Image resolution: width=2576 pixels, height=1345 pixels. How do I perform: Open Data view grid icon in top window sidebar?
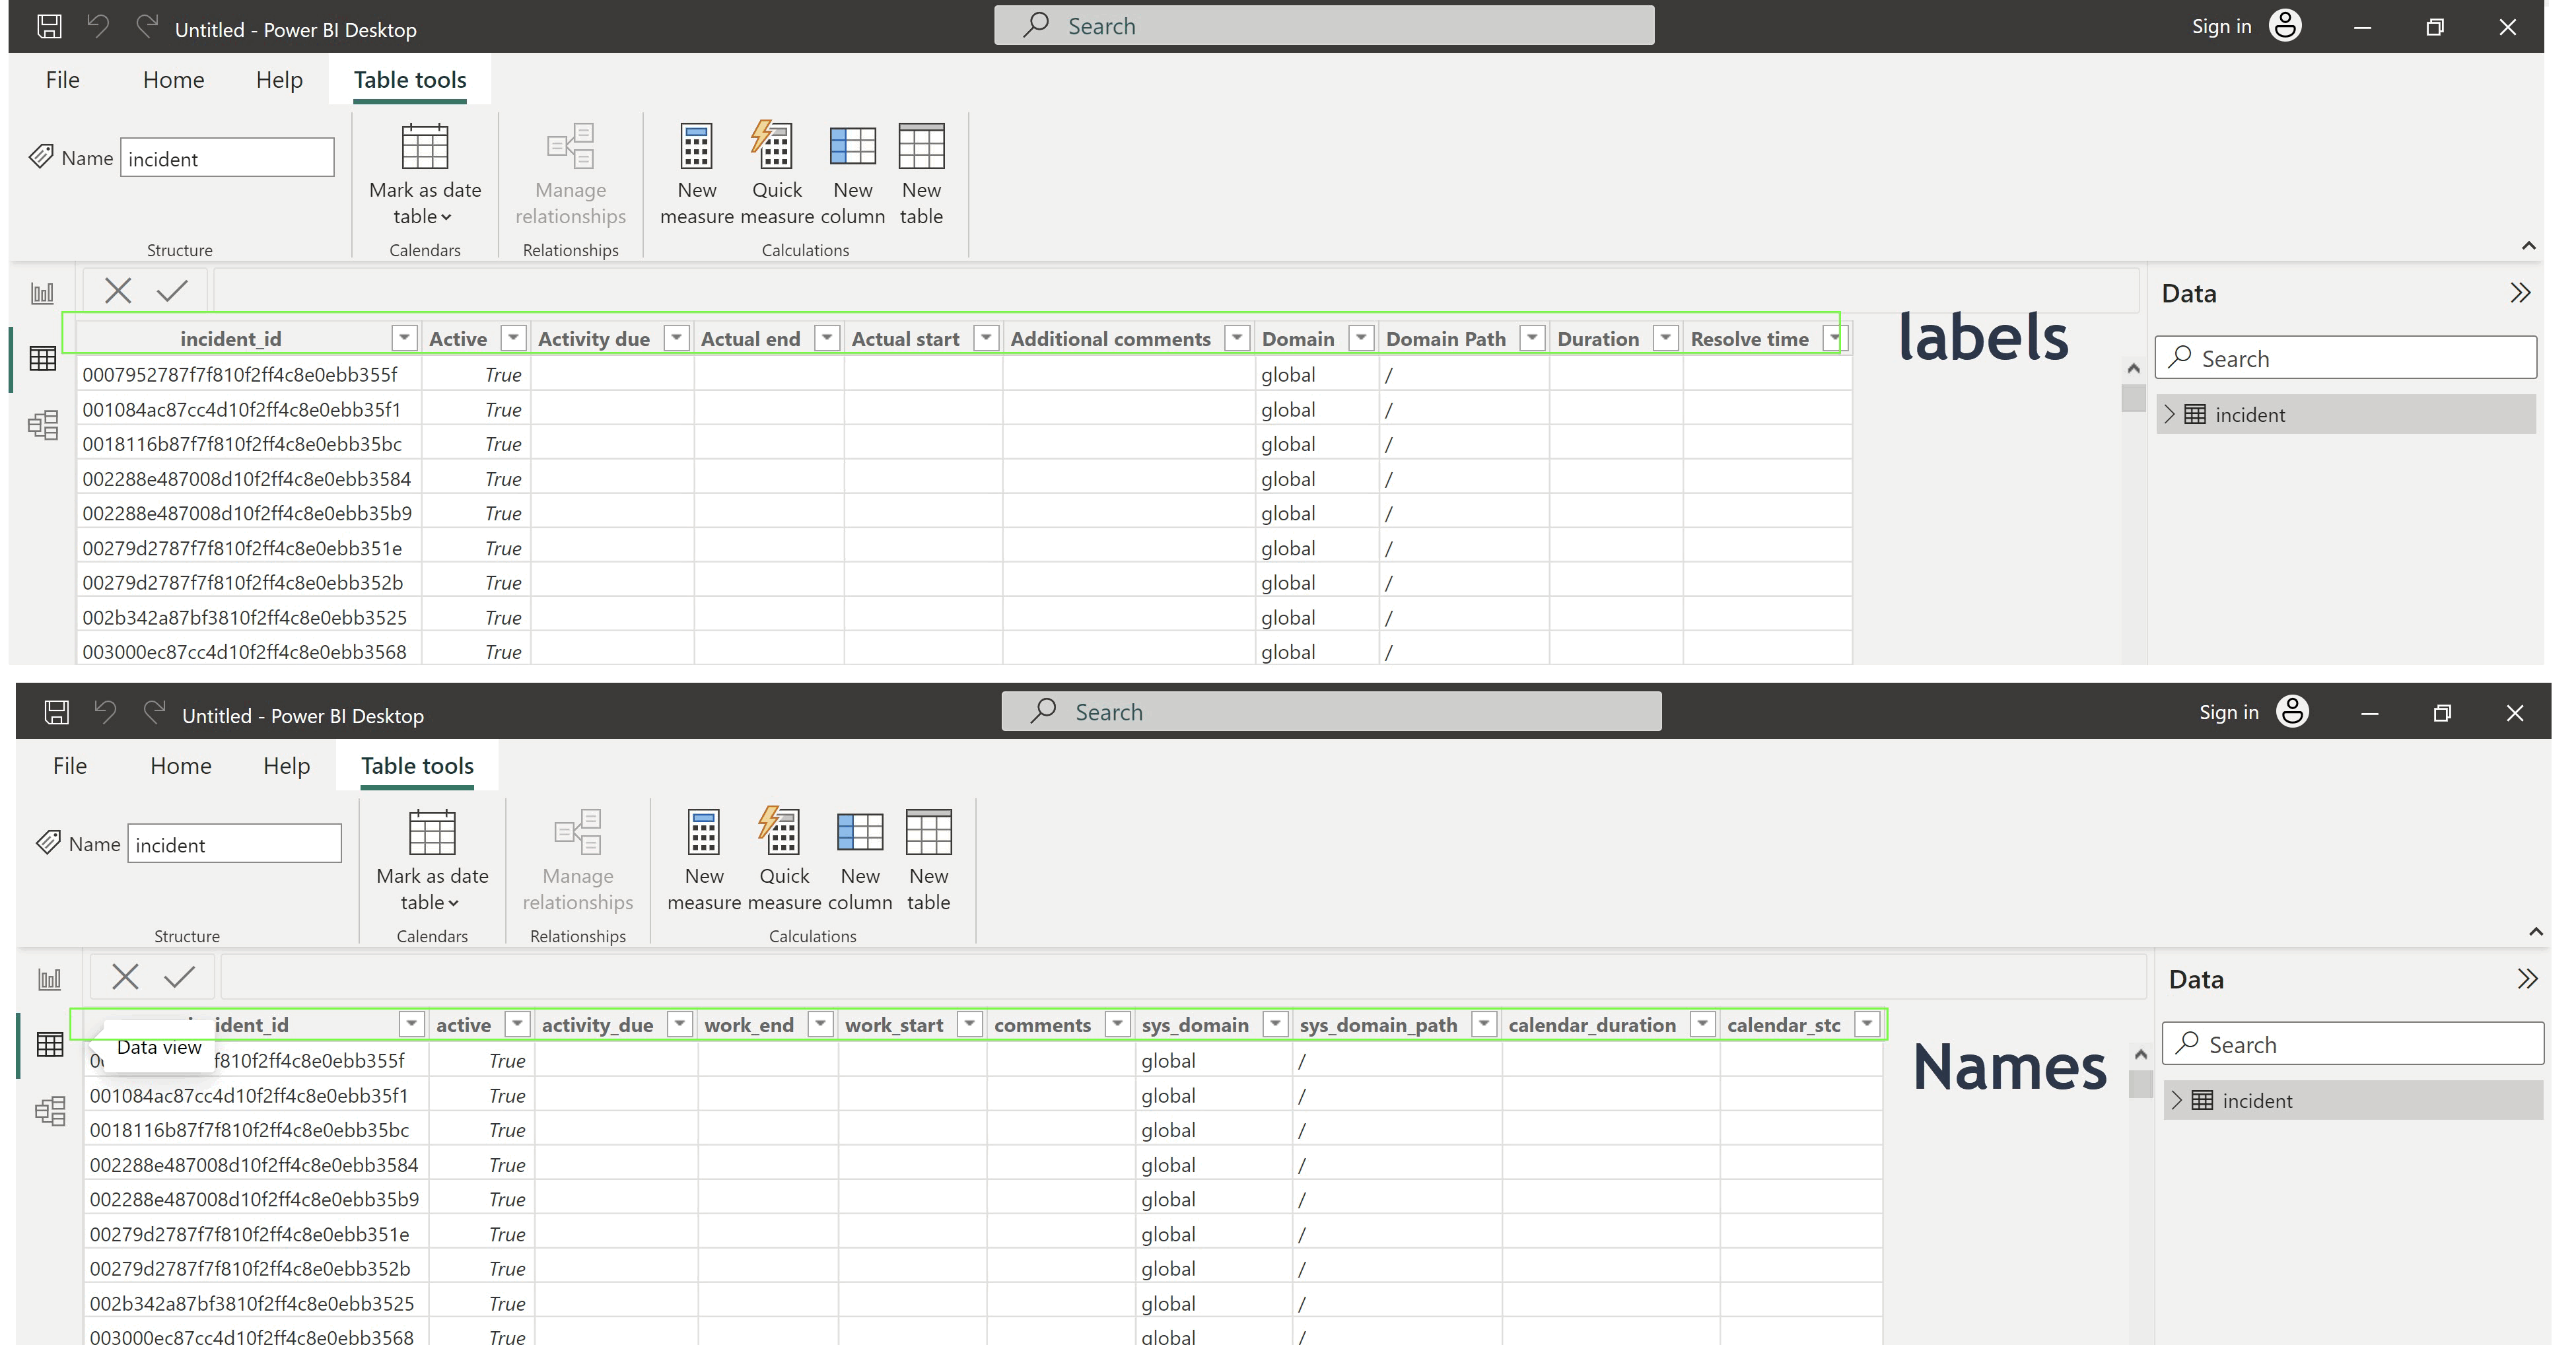pos(43,359)
